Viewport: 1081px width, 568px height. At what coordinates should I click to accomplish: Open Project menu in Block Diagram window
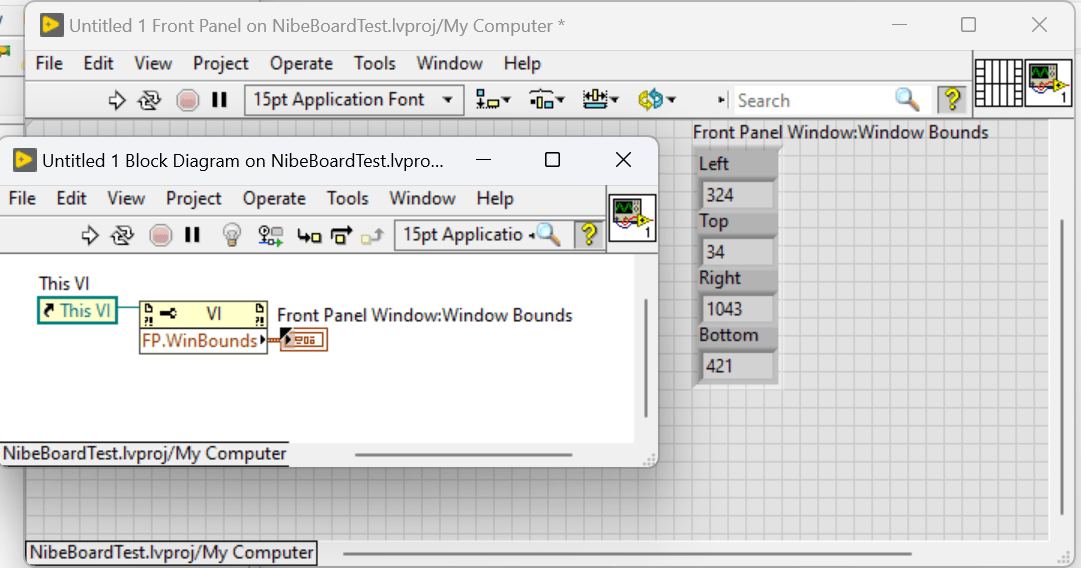pos(194,199)
